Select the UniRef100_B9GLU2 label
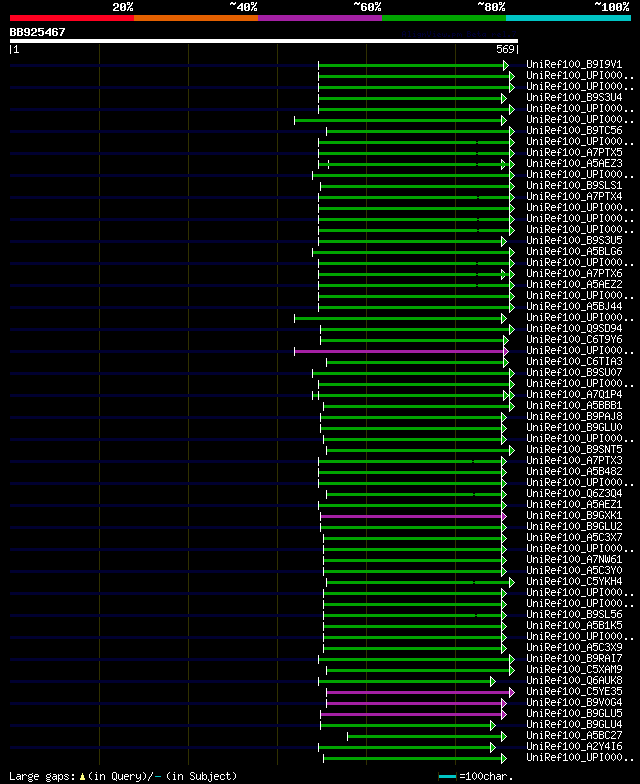640x784 pixels. point(574,526)
